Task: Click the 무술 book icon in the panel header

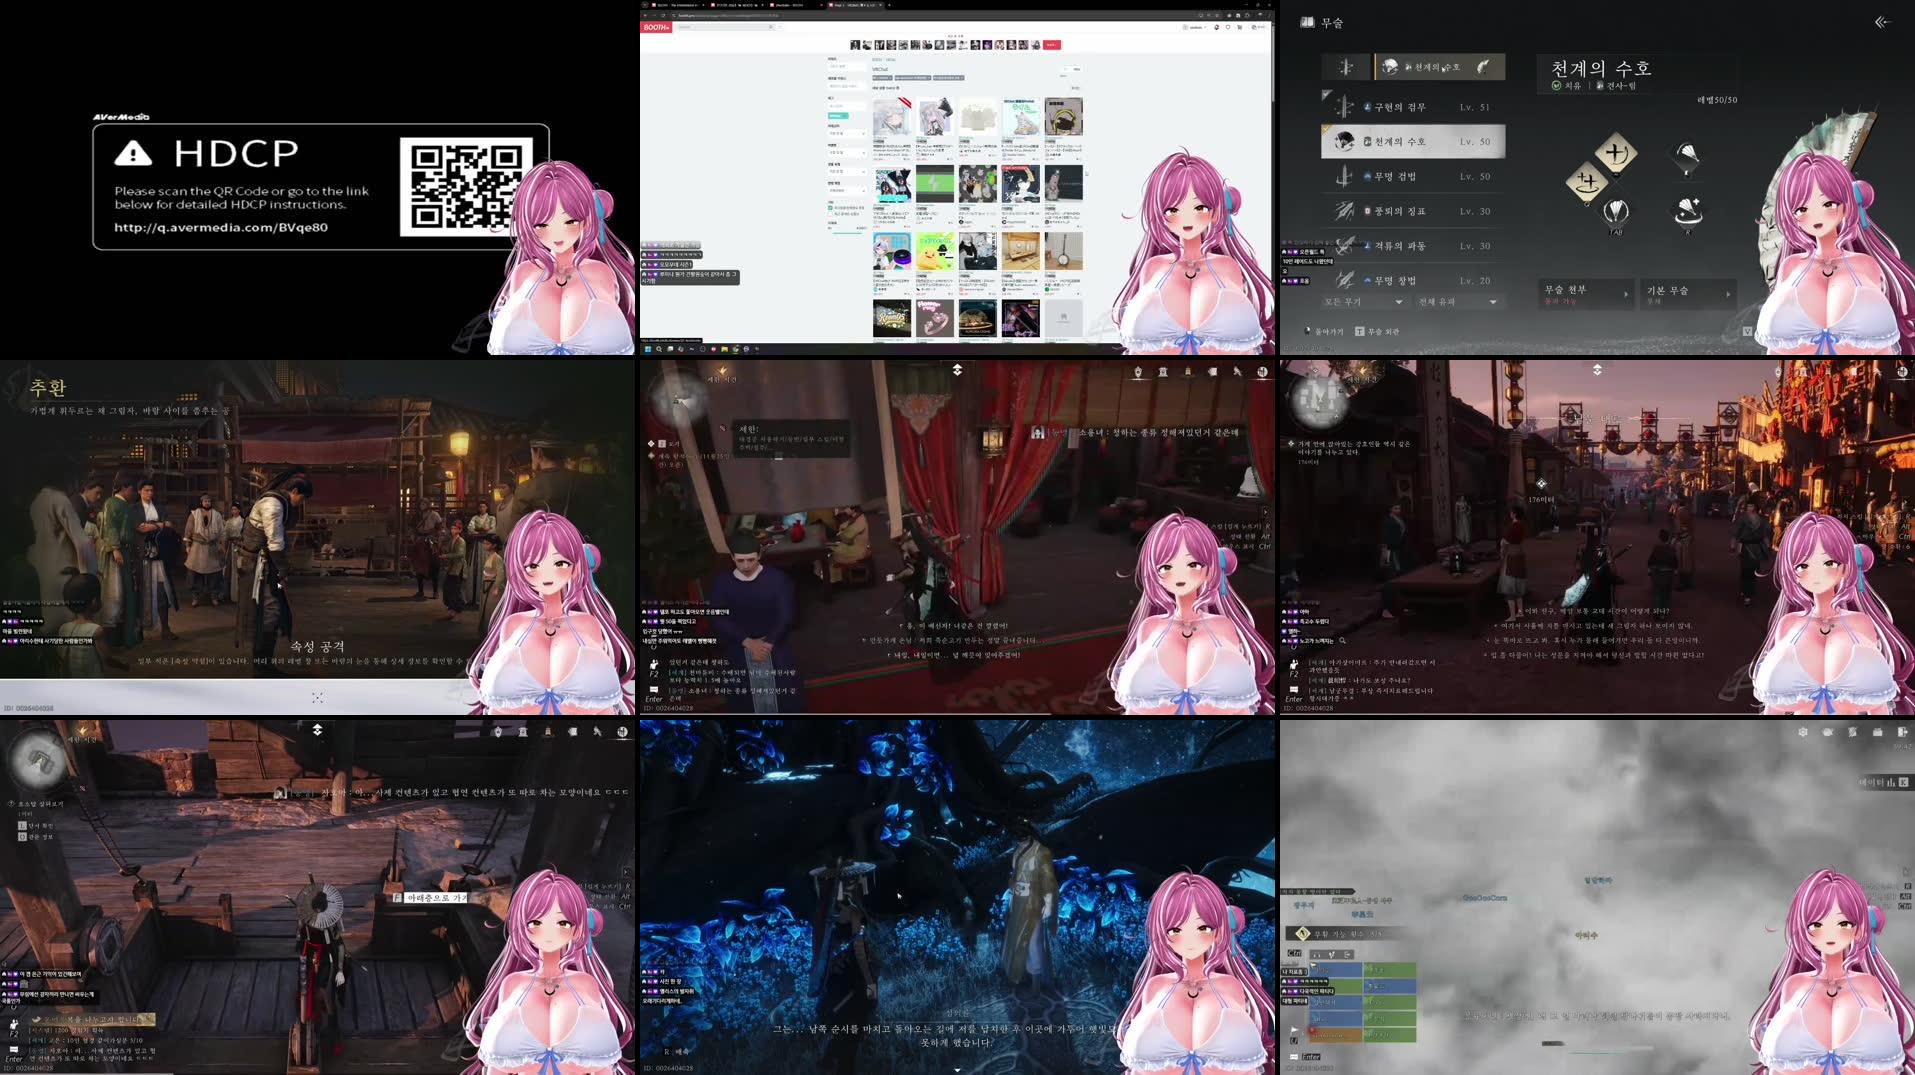Action: pos(1307,22)
